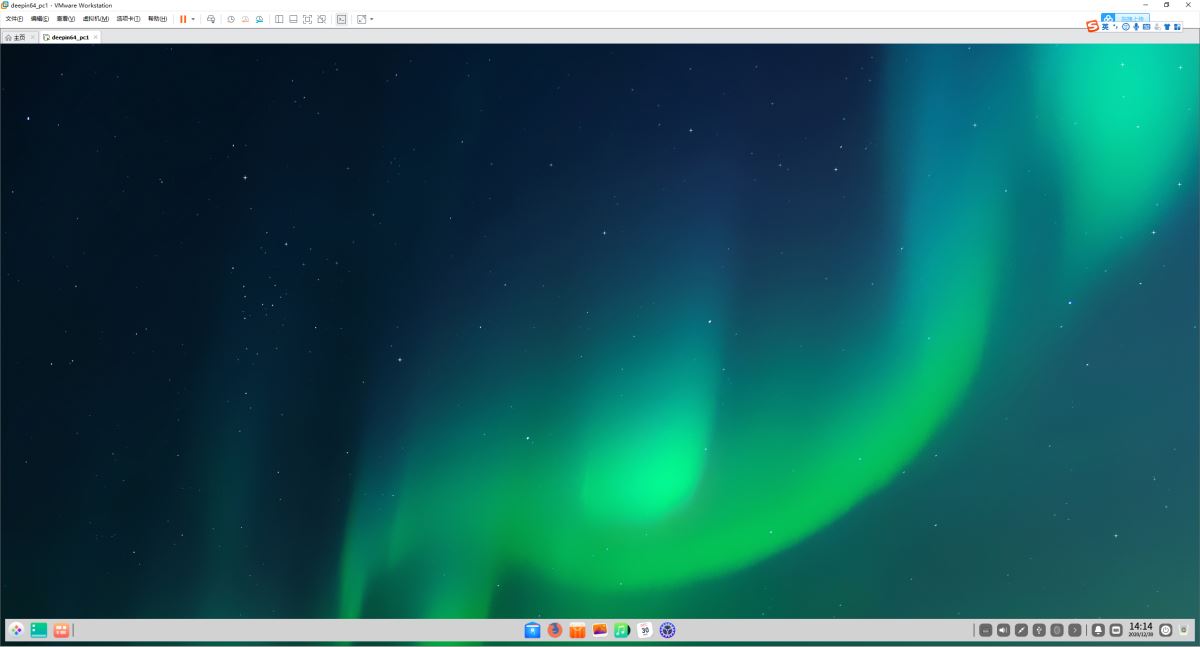The height and width of the screenshot is (647, 1200).
Task: Expand the system tray collapse arrow
Action: (1075, 630)
